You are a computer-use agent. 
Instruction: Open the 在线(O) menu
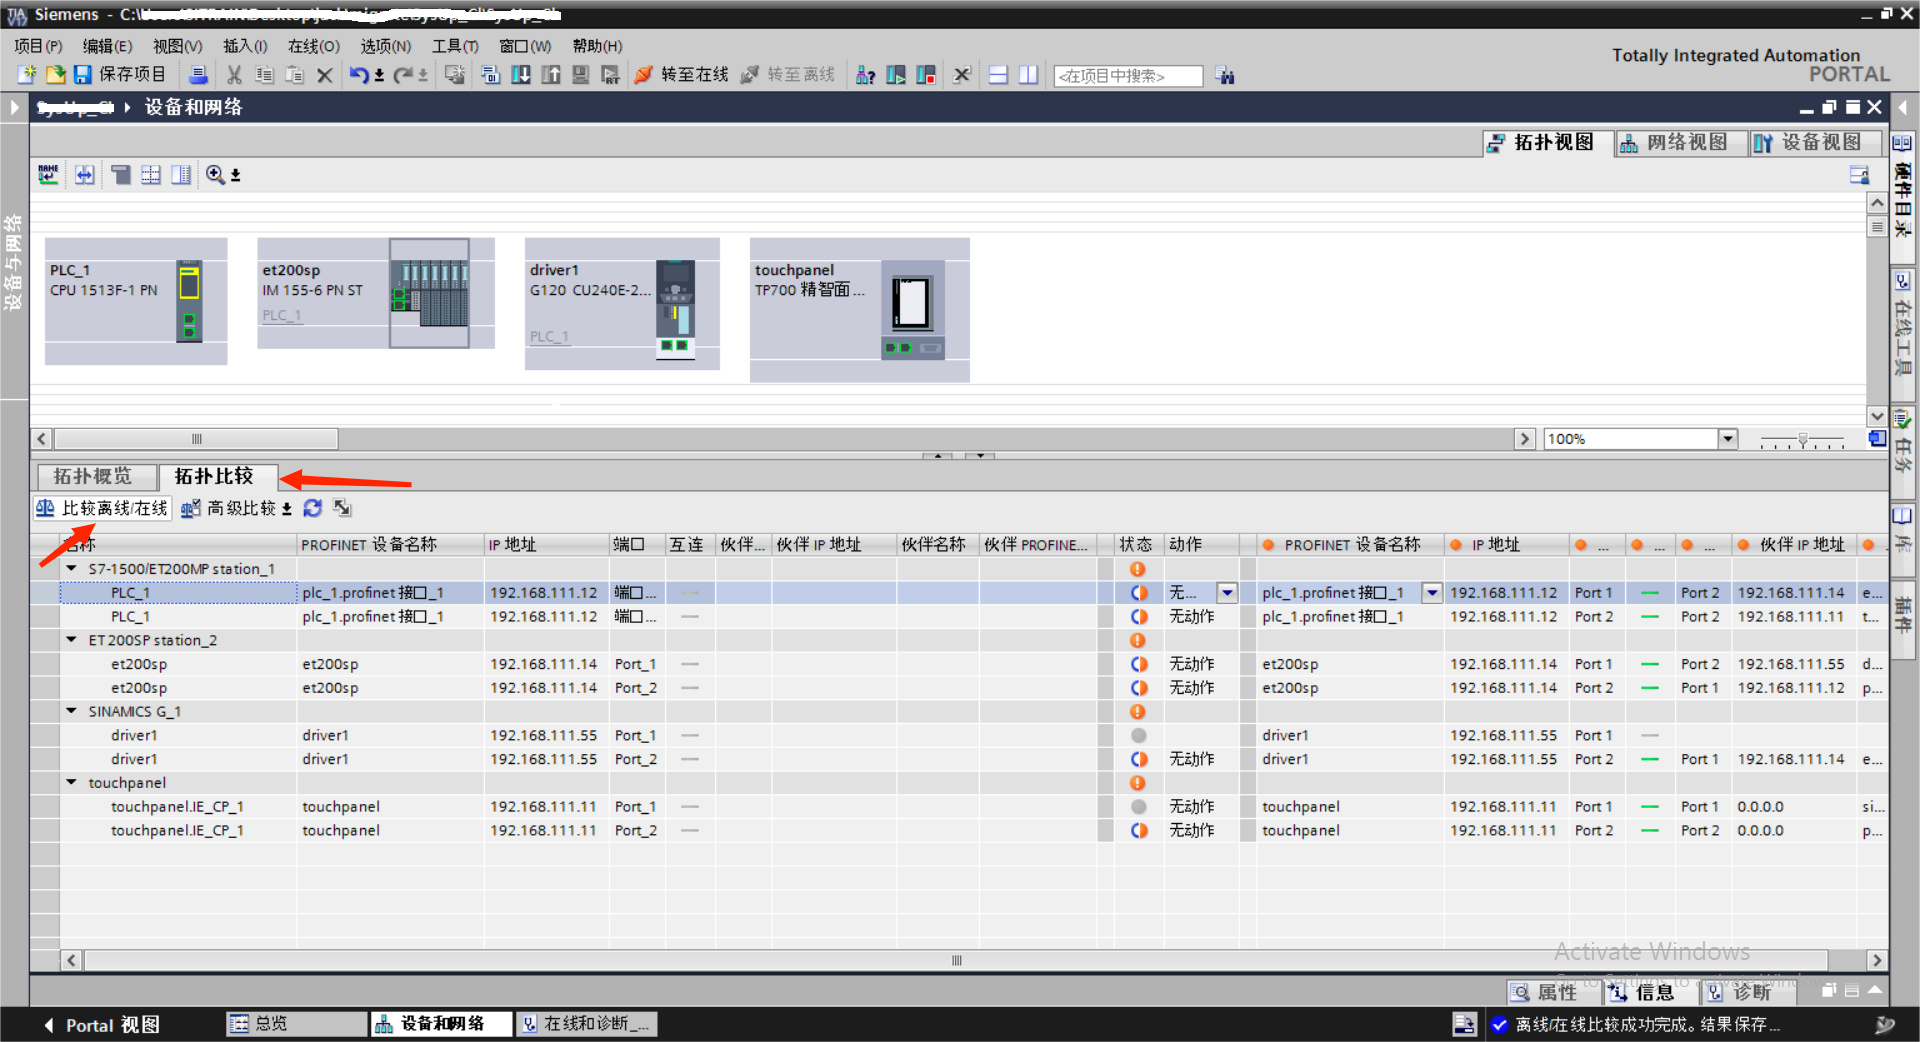coord(314,46)
